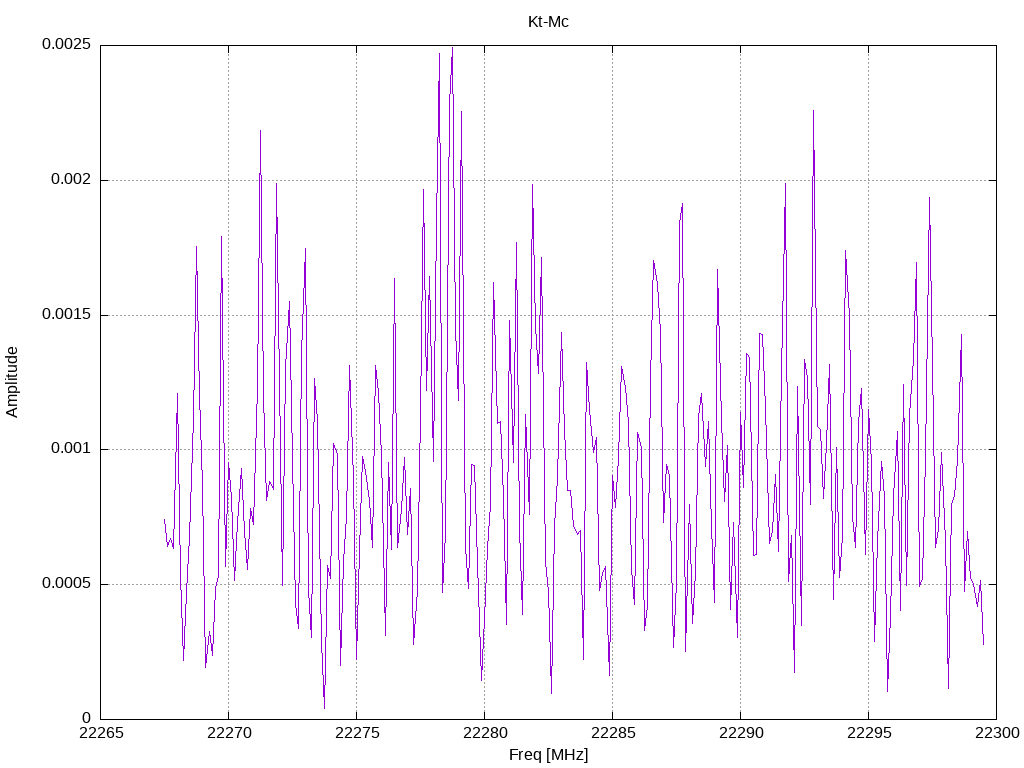Click the 22285 x-axis tick label

[613, 733]
